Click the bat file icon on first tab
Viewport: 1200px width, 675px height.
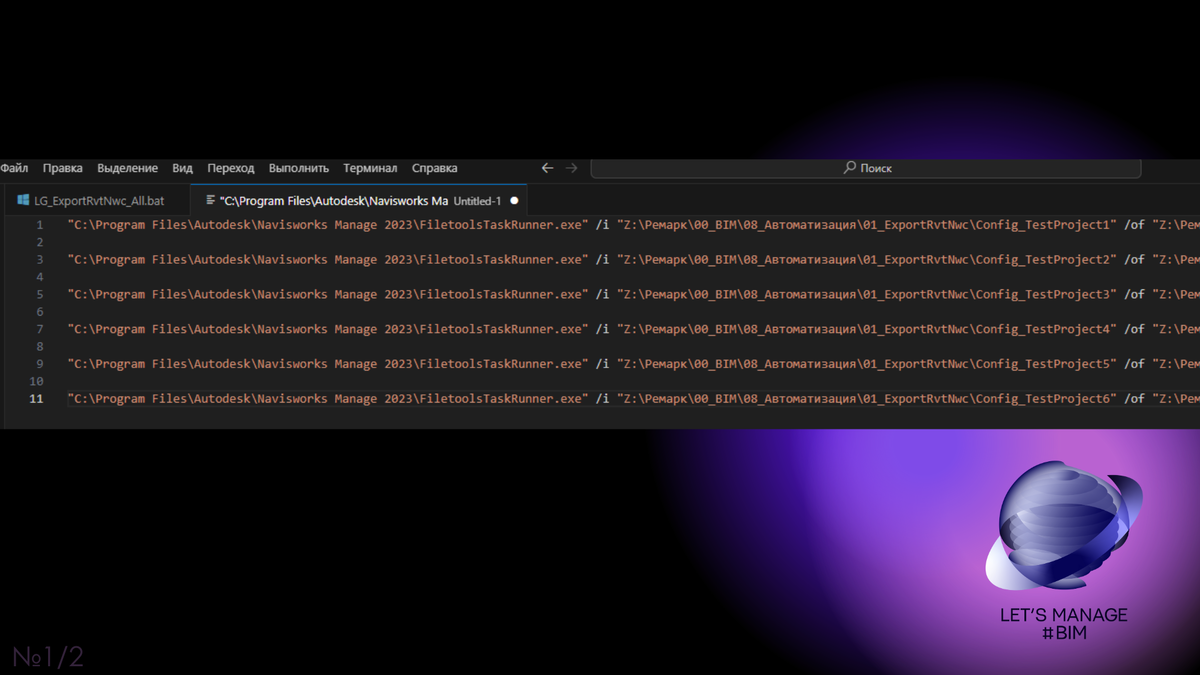[23, 200]
